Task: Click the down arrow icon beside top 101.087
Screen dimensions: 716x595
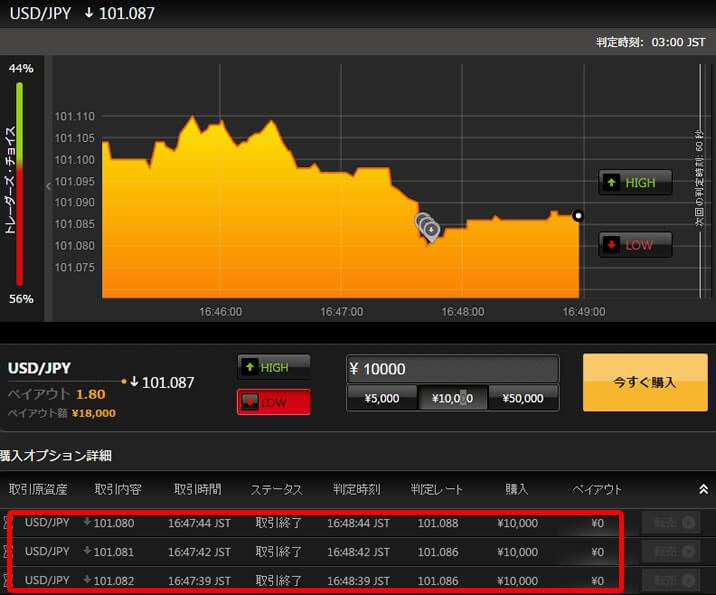Action: [x=89, y=13]
